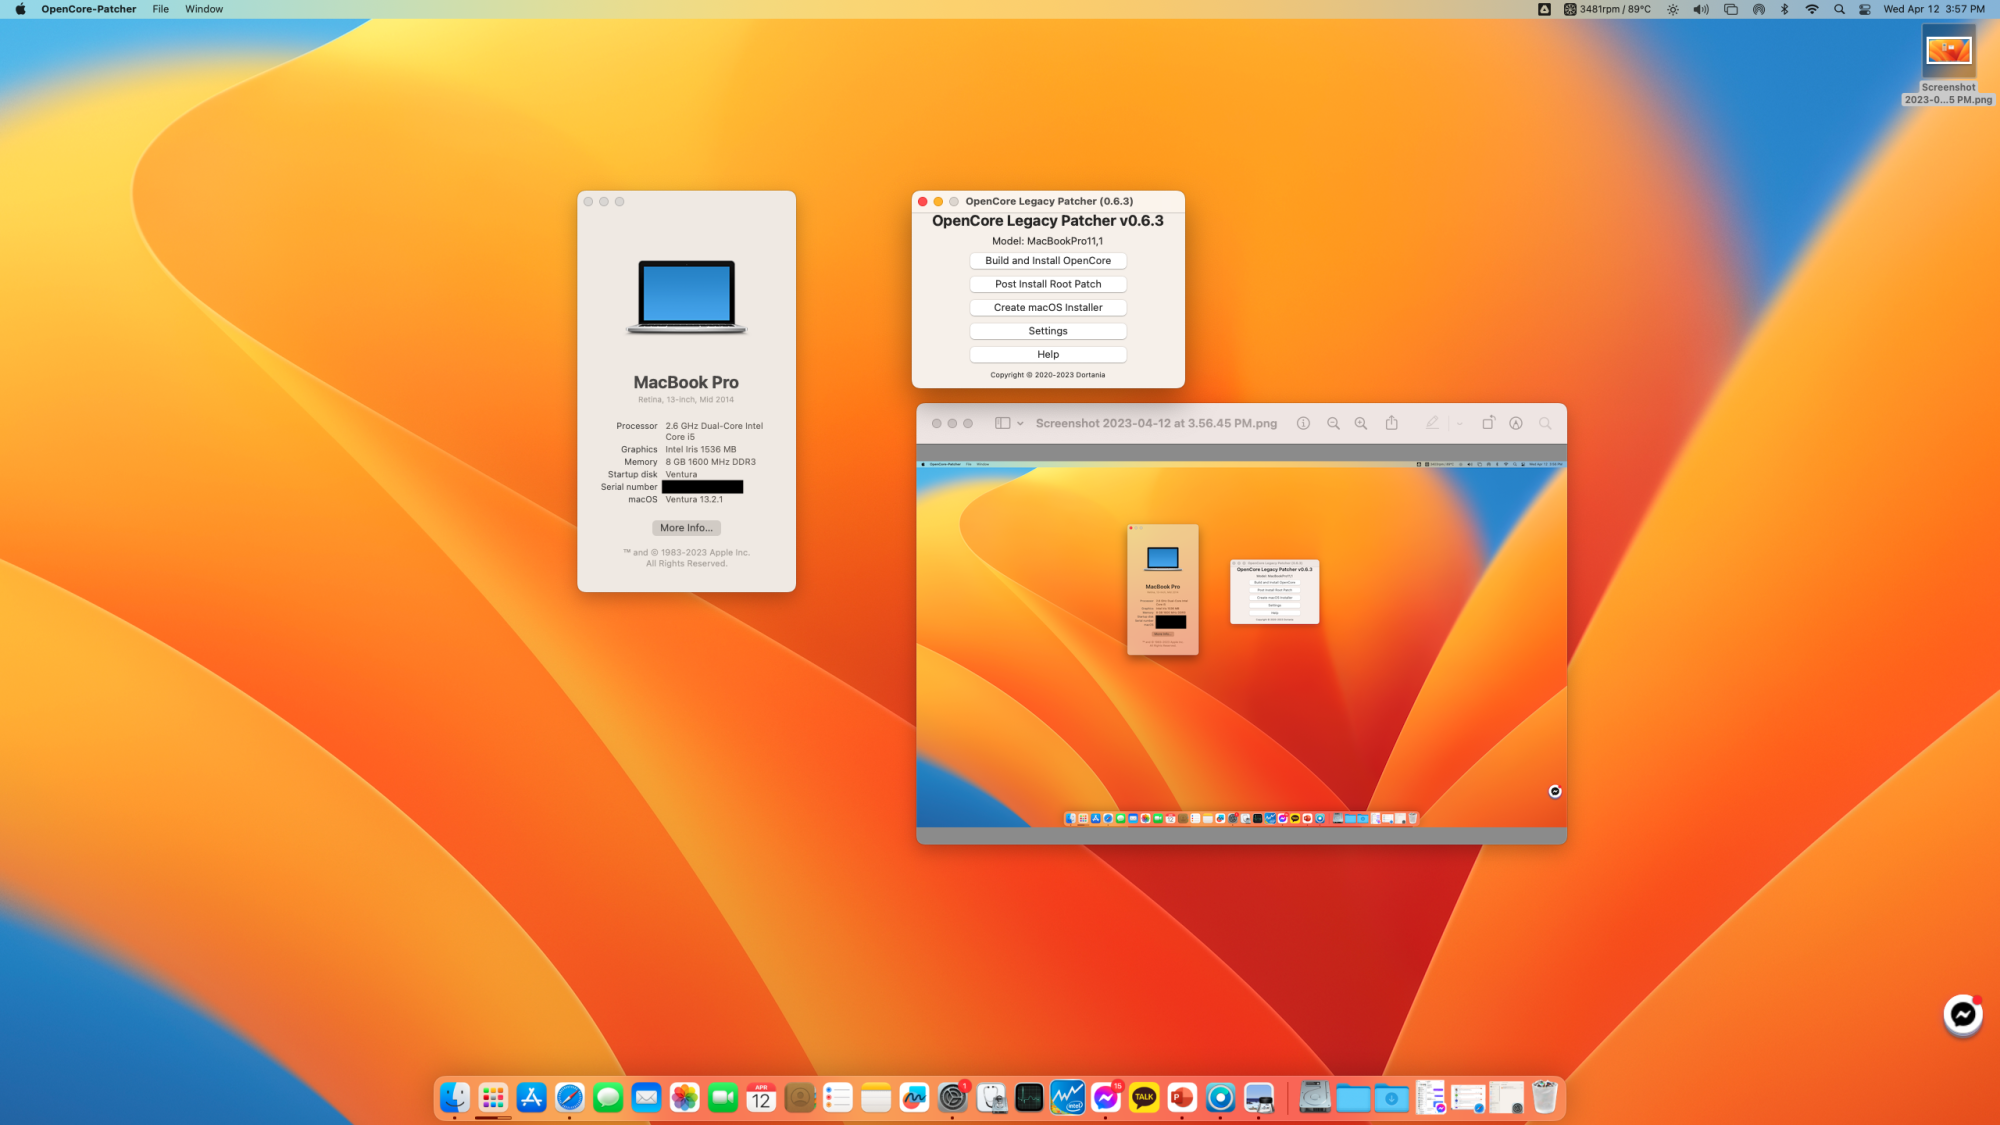Open Mail from the Dock
This screenshot has width=2000, height=1125.
[x=647, y=1098]
